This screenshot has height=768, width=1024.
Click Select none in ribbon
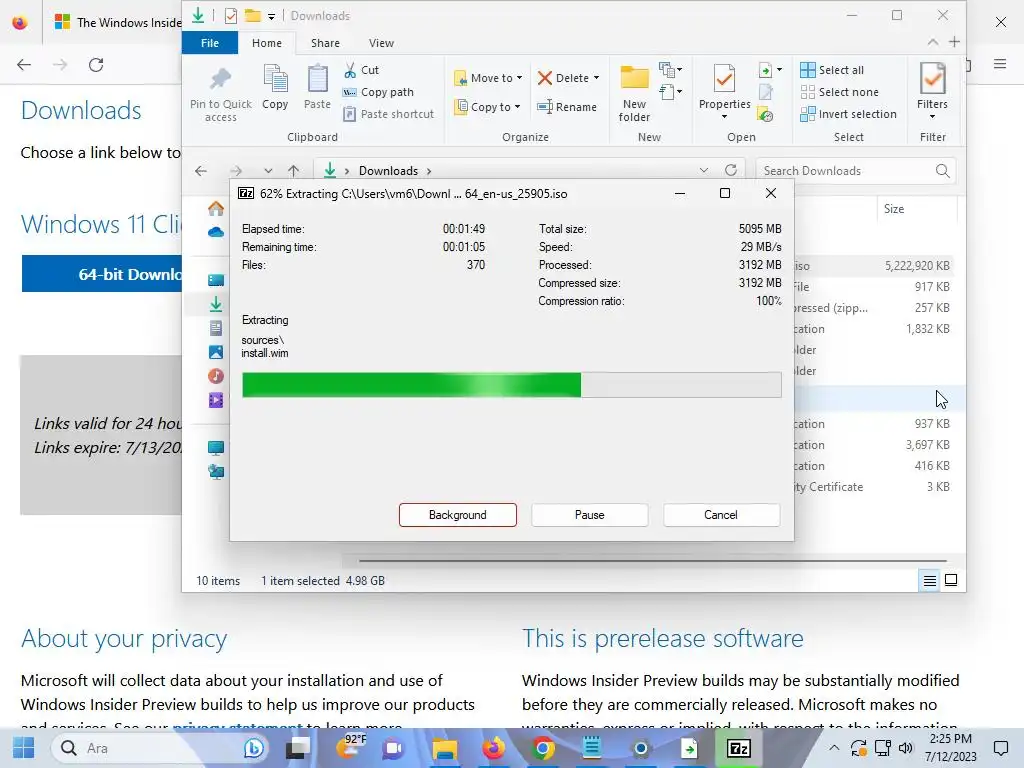(x=840, y=92)
